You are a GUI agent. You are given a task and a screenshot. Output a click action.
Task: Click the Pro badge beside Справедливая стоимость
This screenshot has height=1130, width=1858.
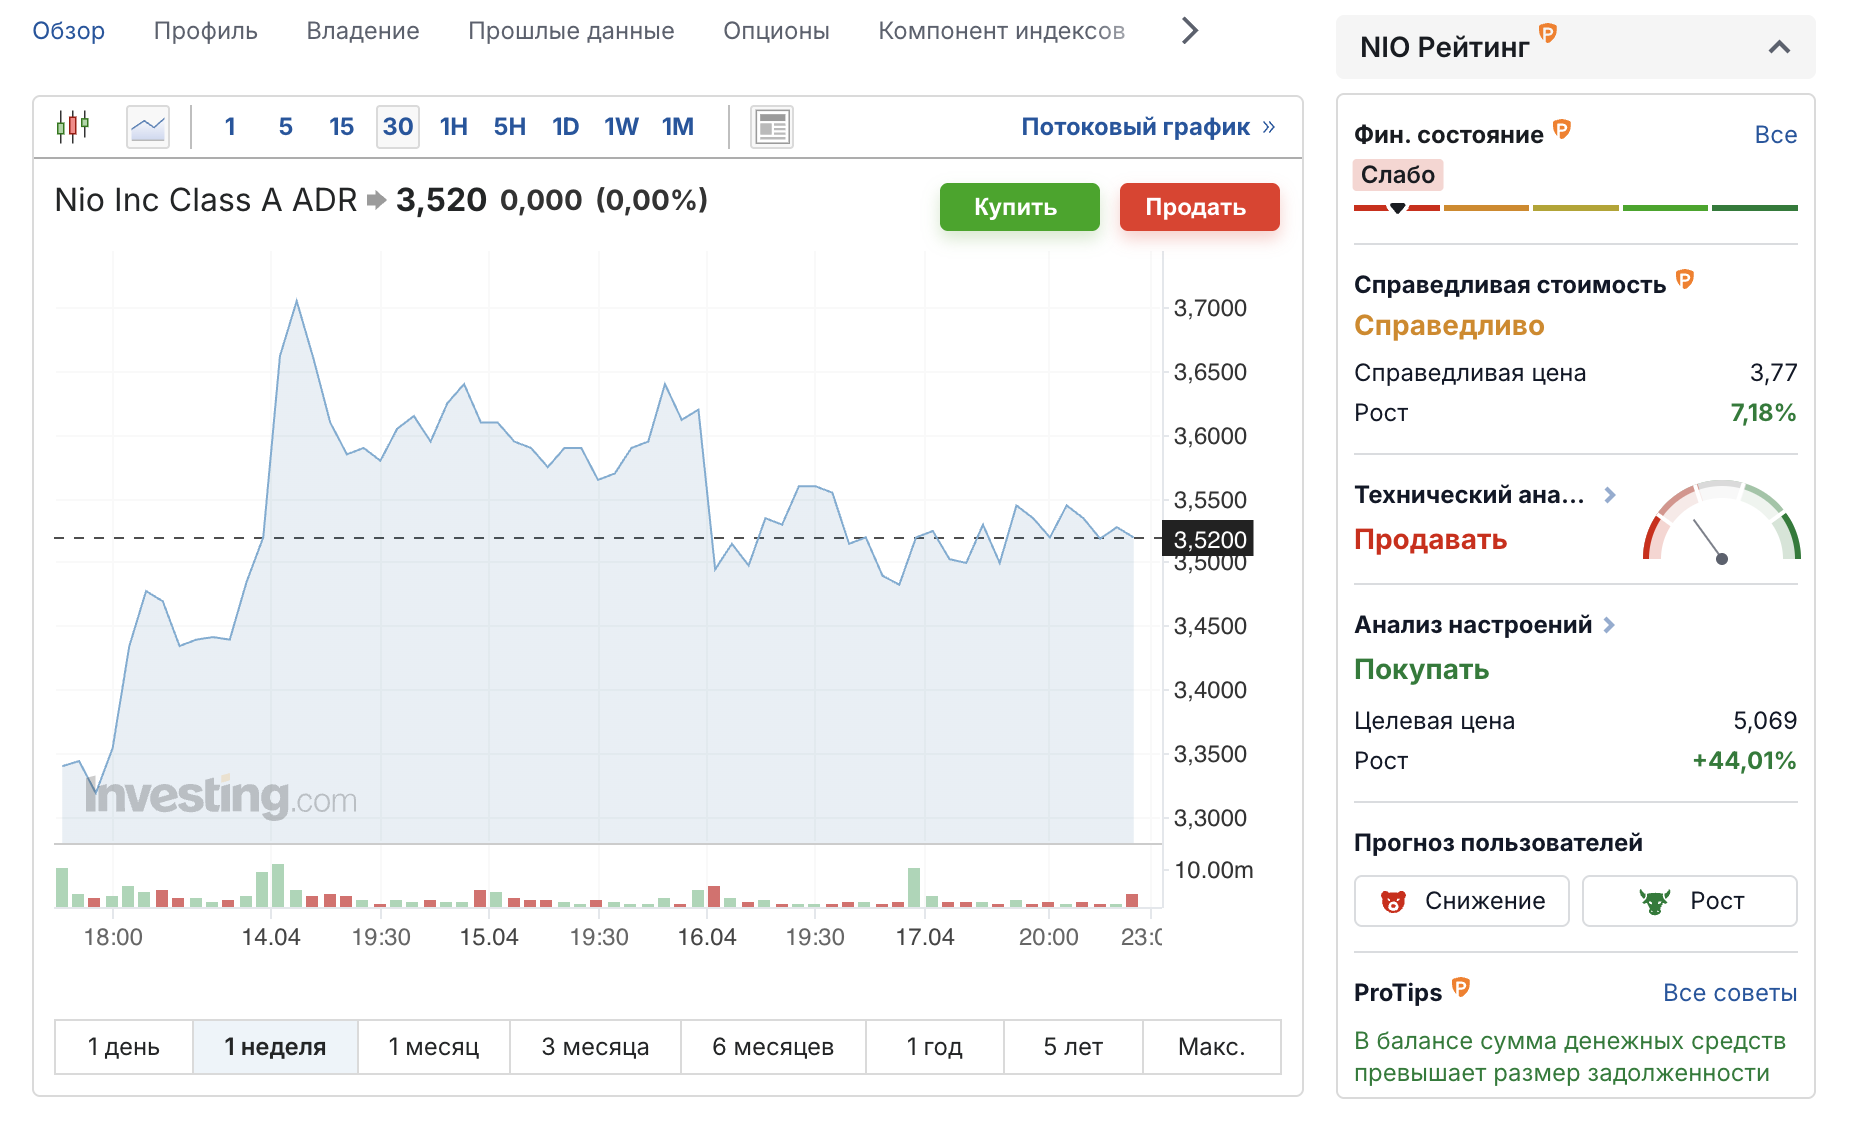click(x=1685, y=279)
